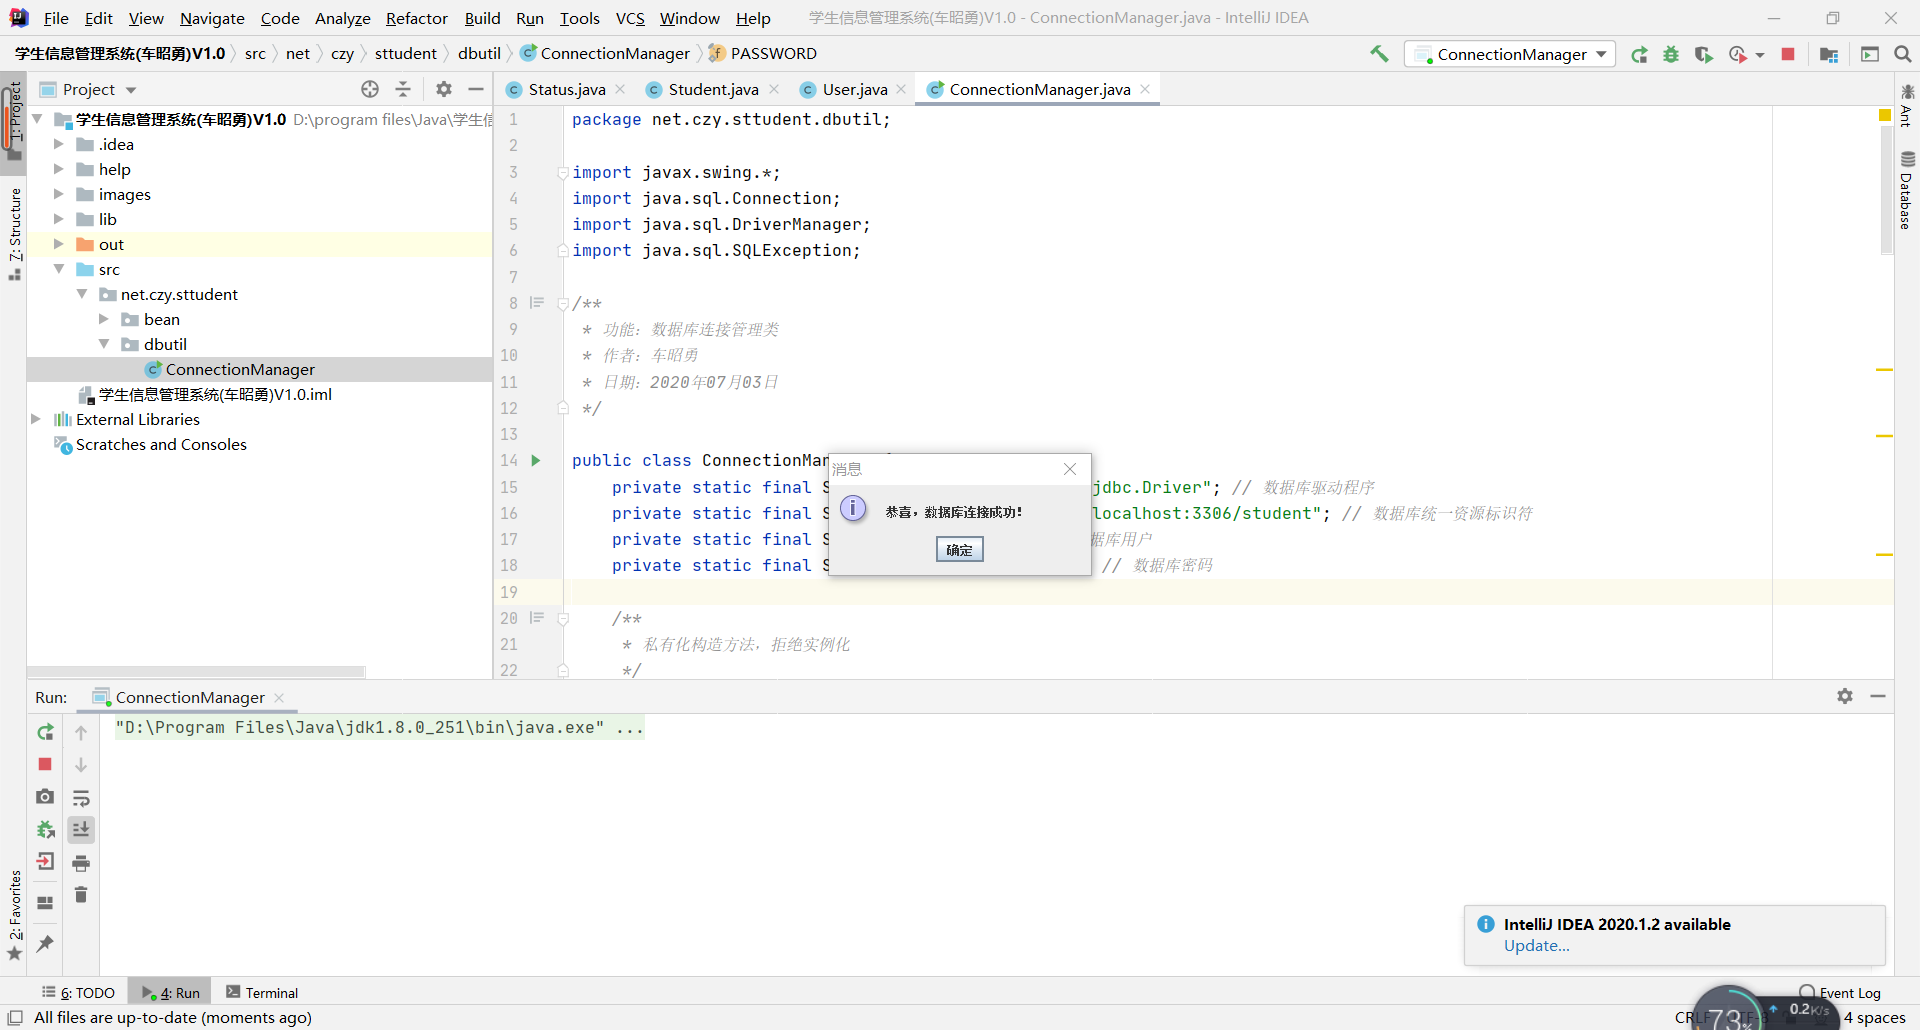Viewport: 1920px width, 1030px height.
Task: Open Project Structure icon
Action: pos(1829,54)
